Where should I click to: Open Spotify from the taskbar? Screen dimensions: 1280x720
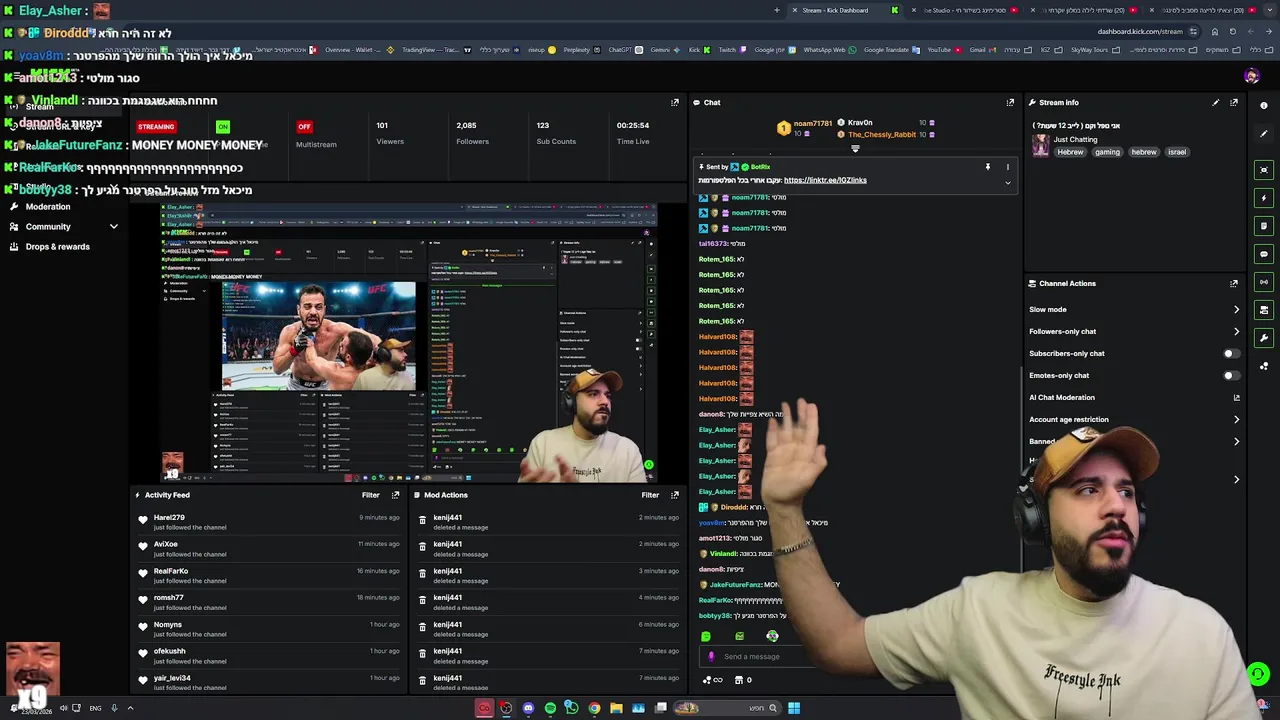point(550,708)
